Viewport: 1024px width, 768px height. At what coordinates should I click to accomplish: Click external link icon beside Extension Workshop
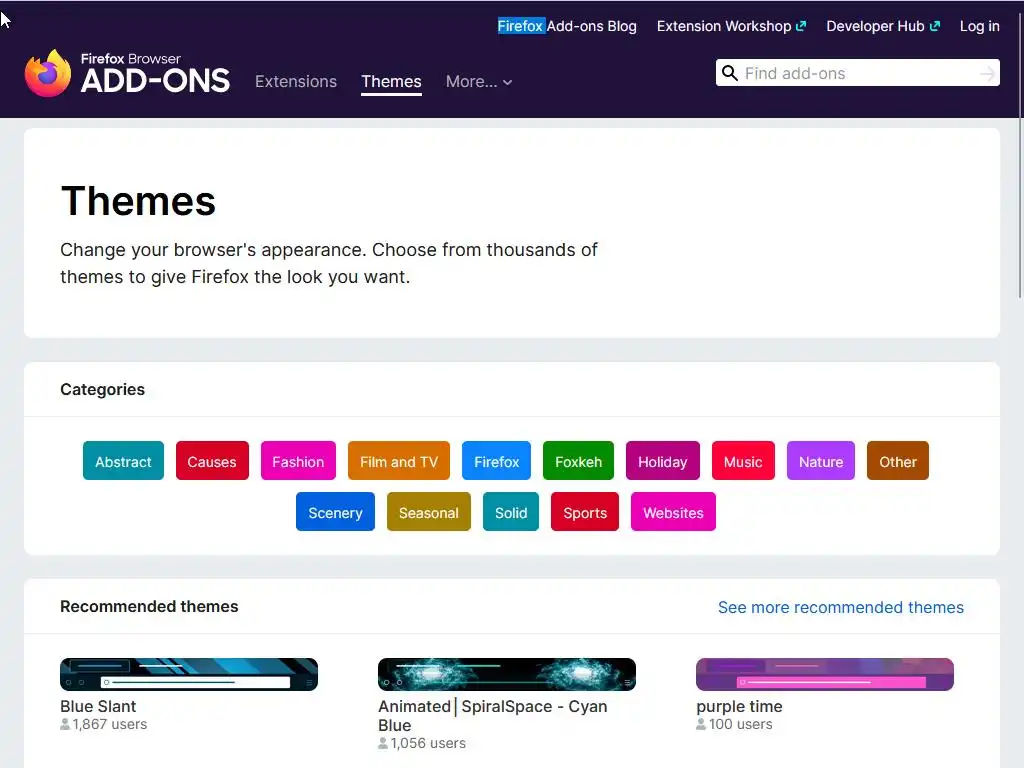tap(801, 26)
